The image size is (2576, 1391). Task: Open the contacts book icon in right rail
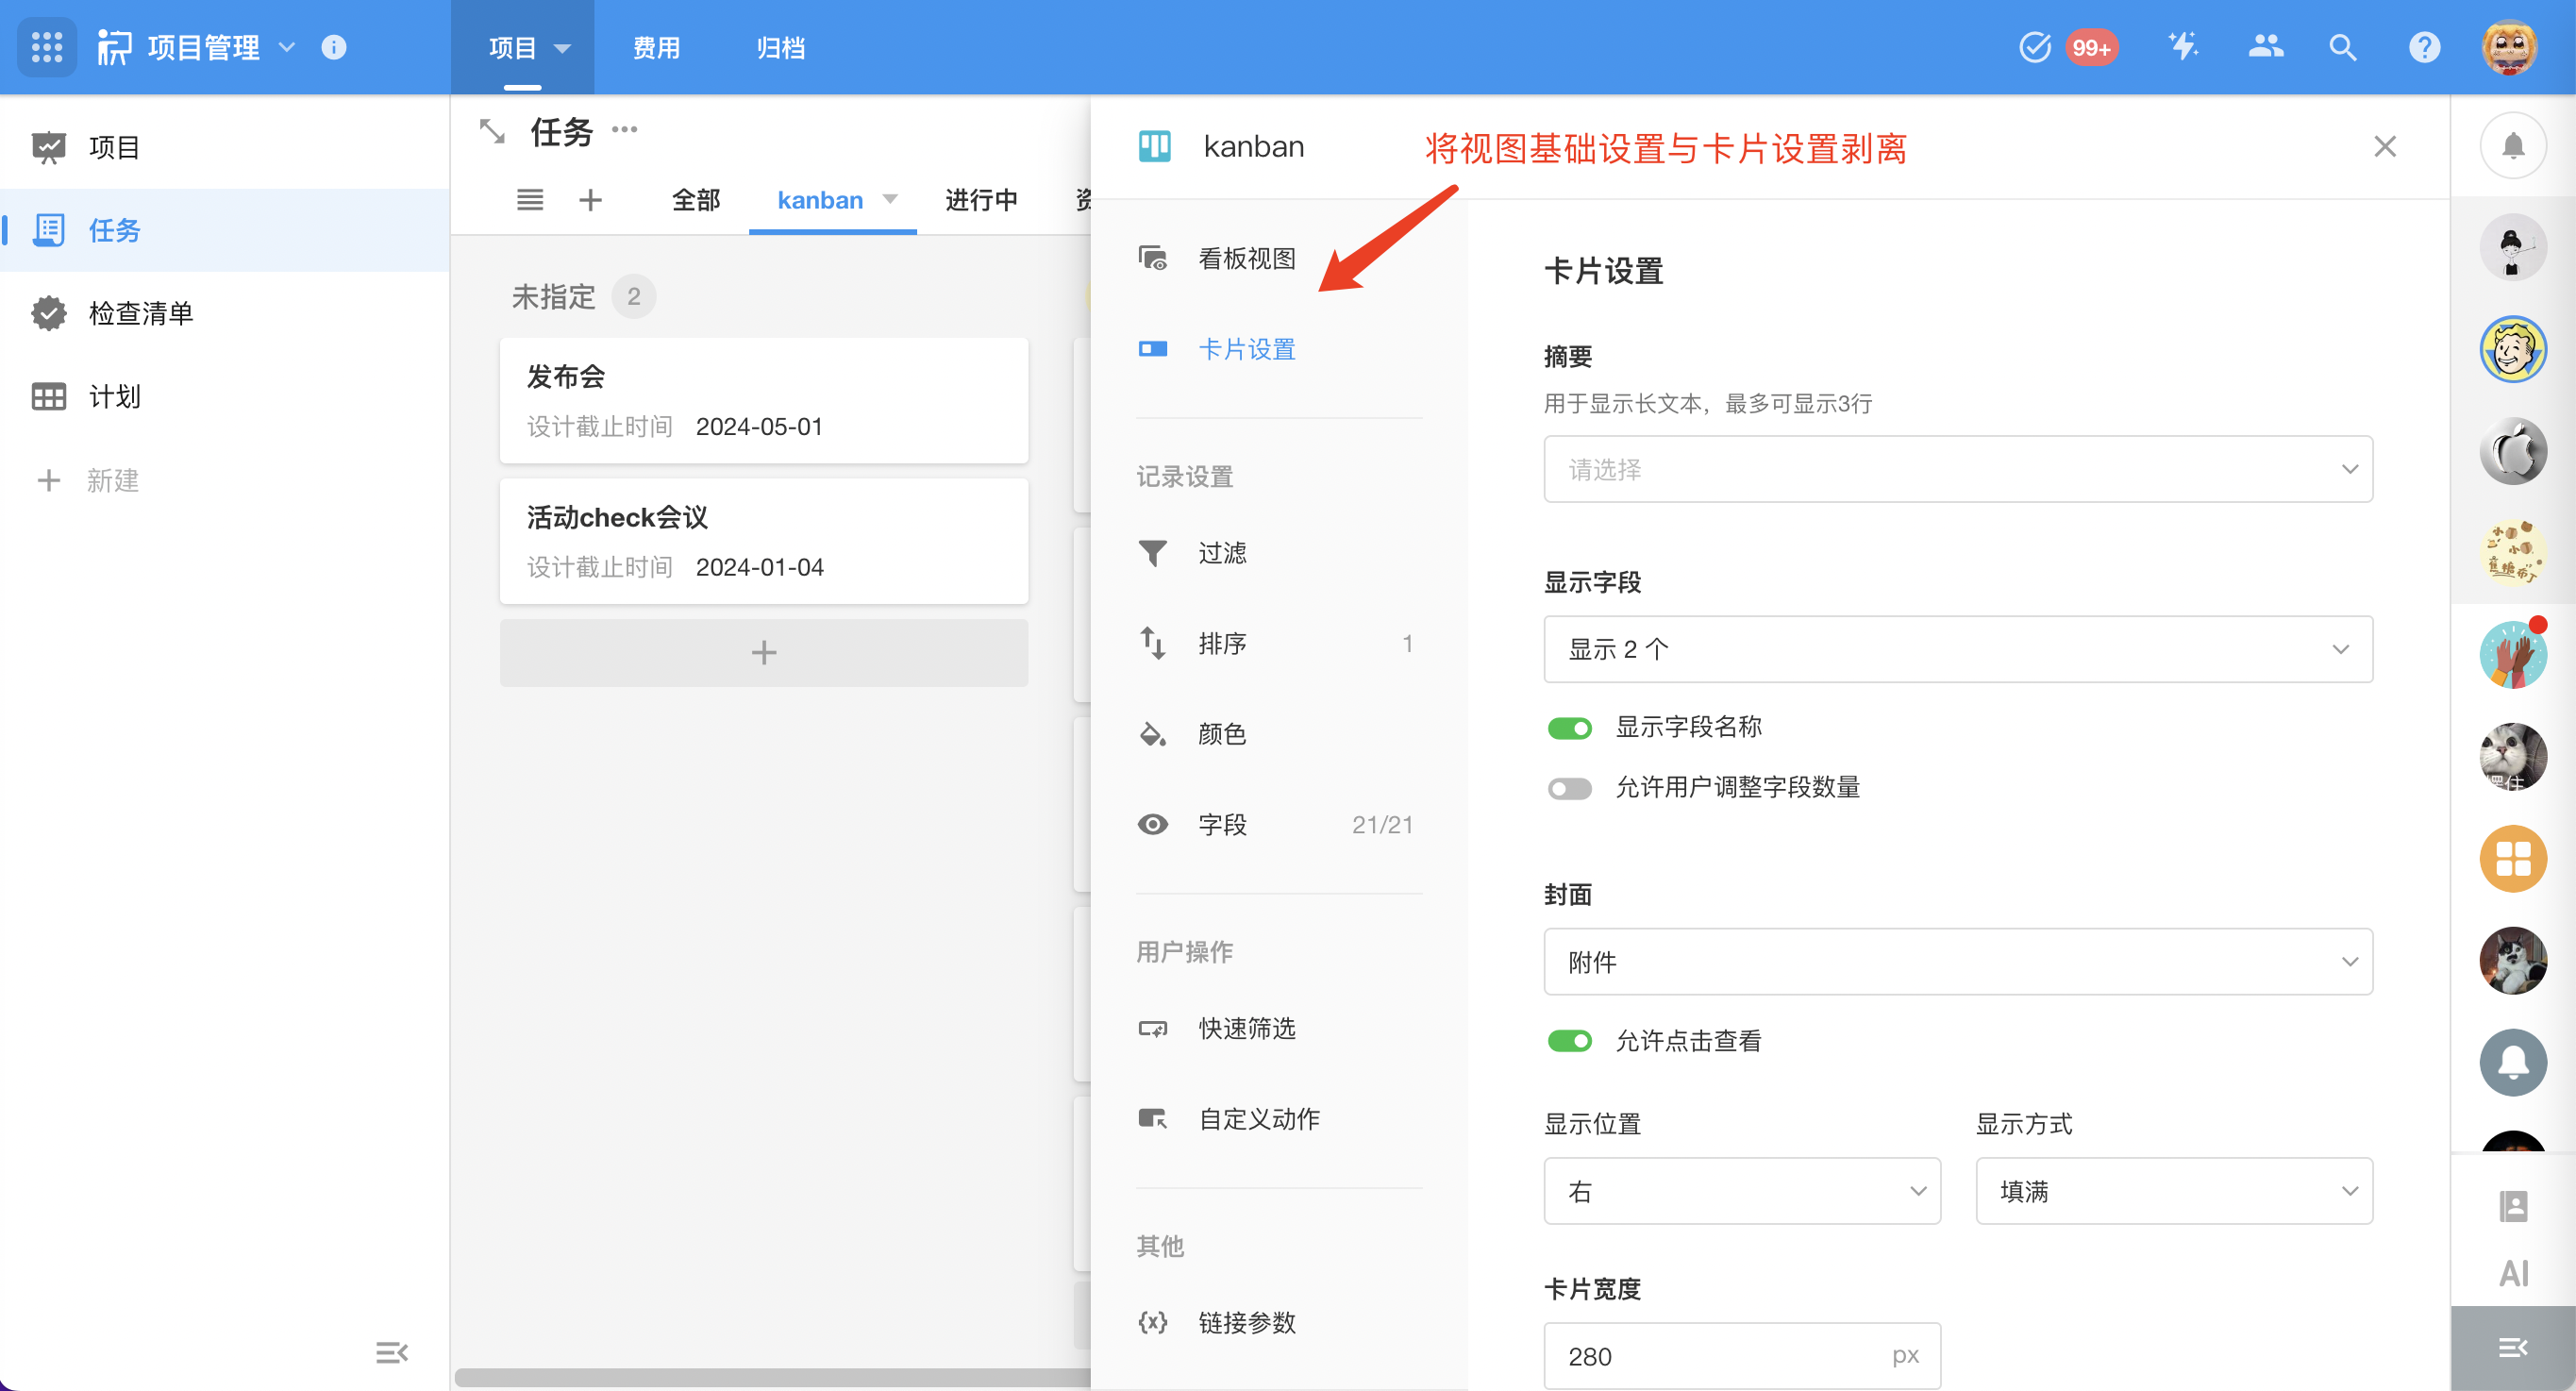tap(2513, 1206)
